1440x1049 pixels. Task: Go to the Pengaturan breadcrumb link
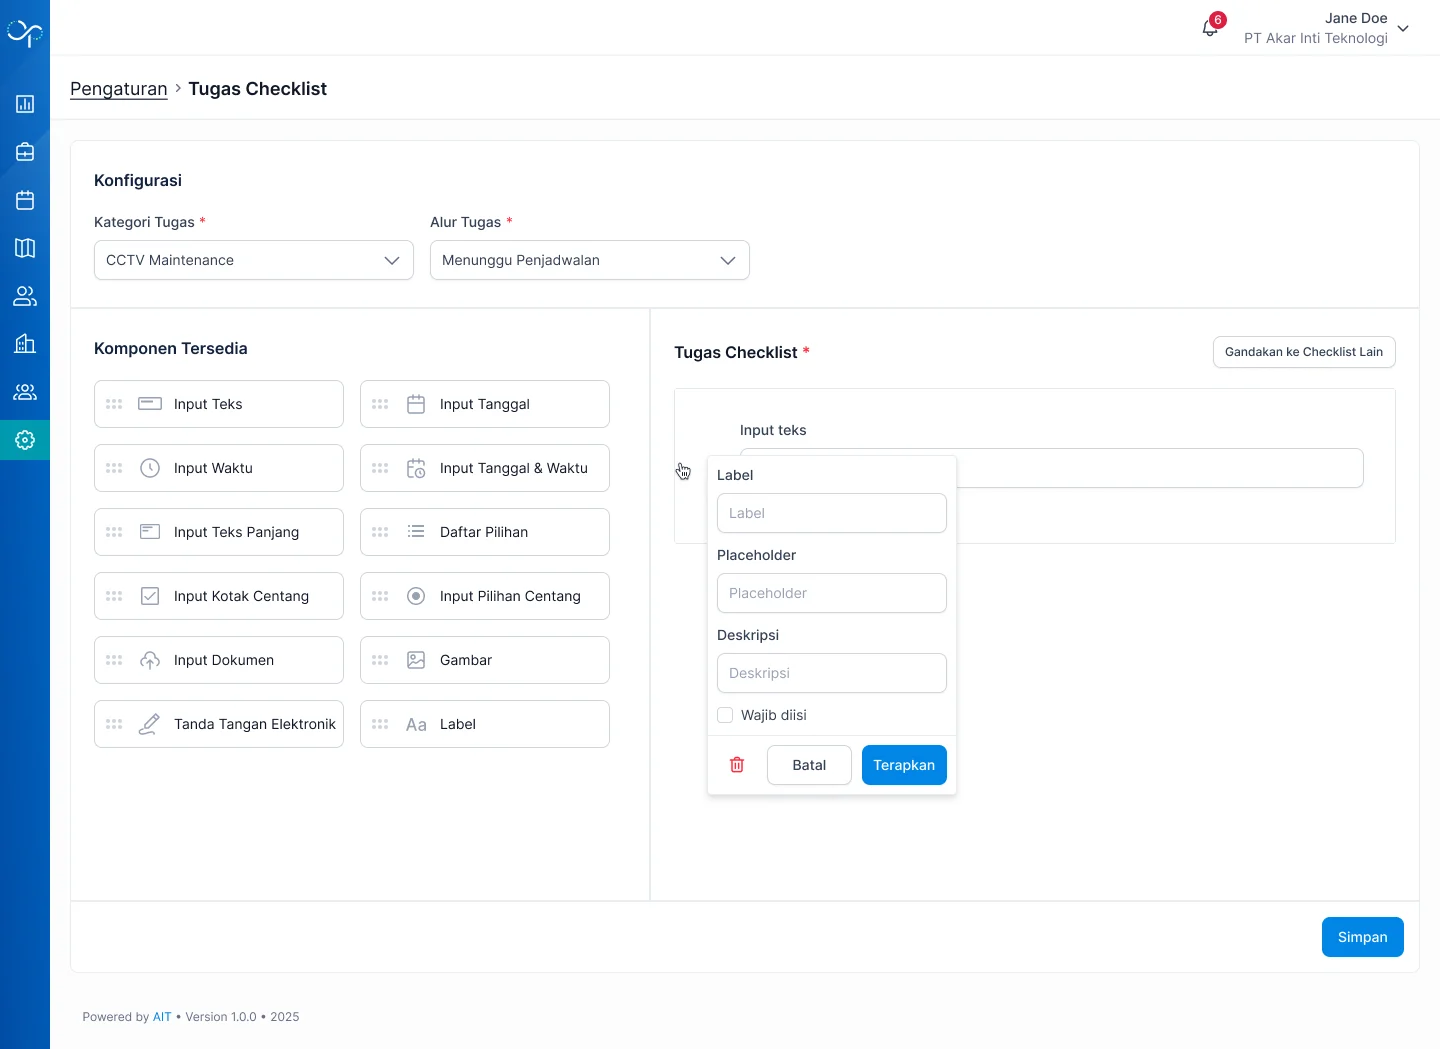coord(119,89)
